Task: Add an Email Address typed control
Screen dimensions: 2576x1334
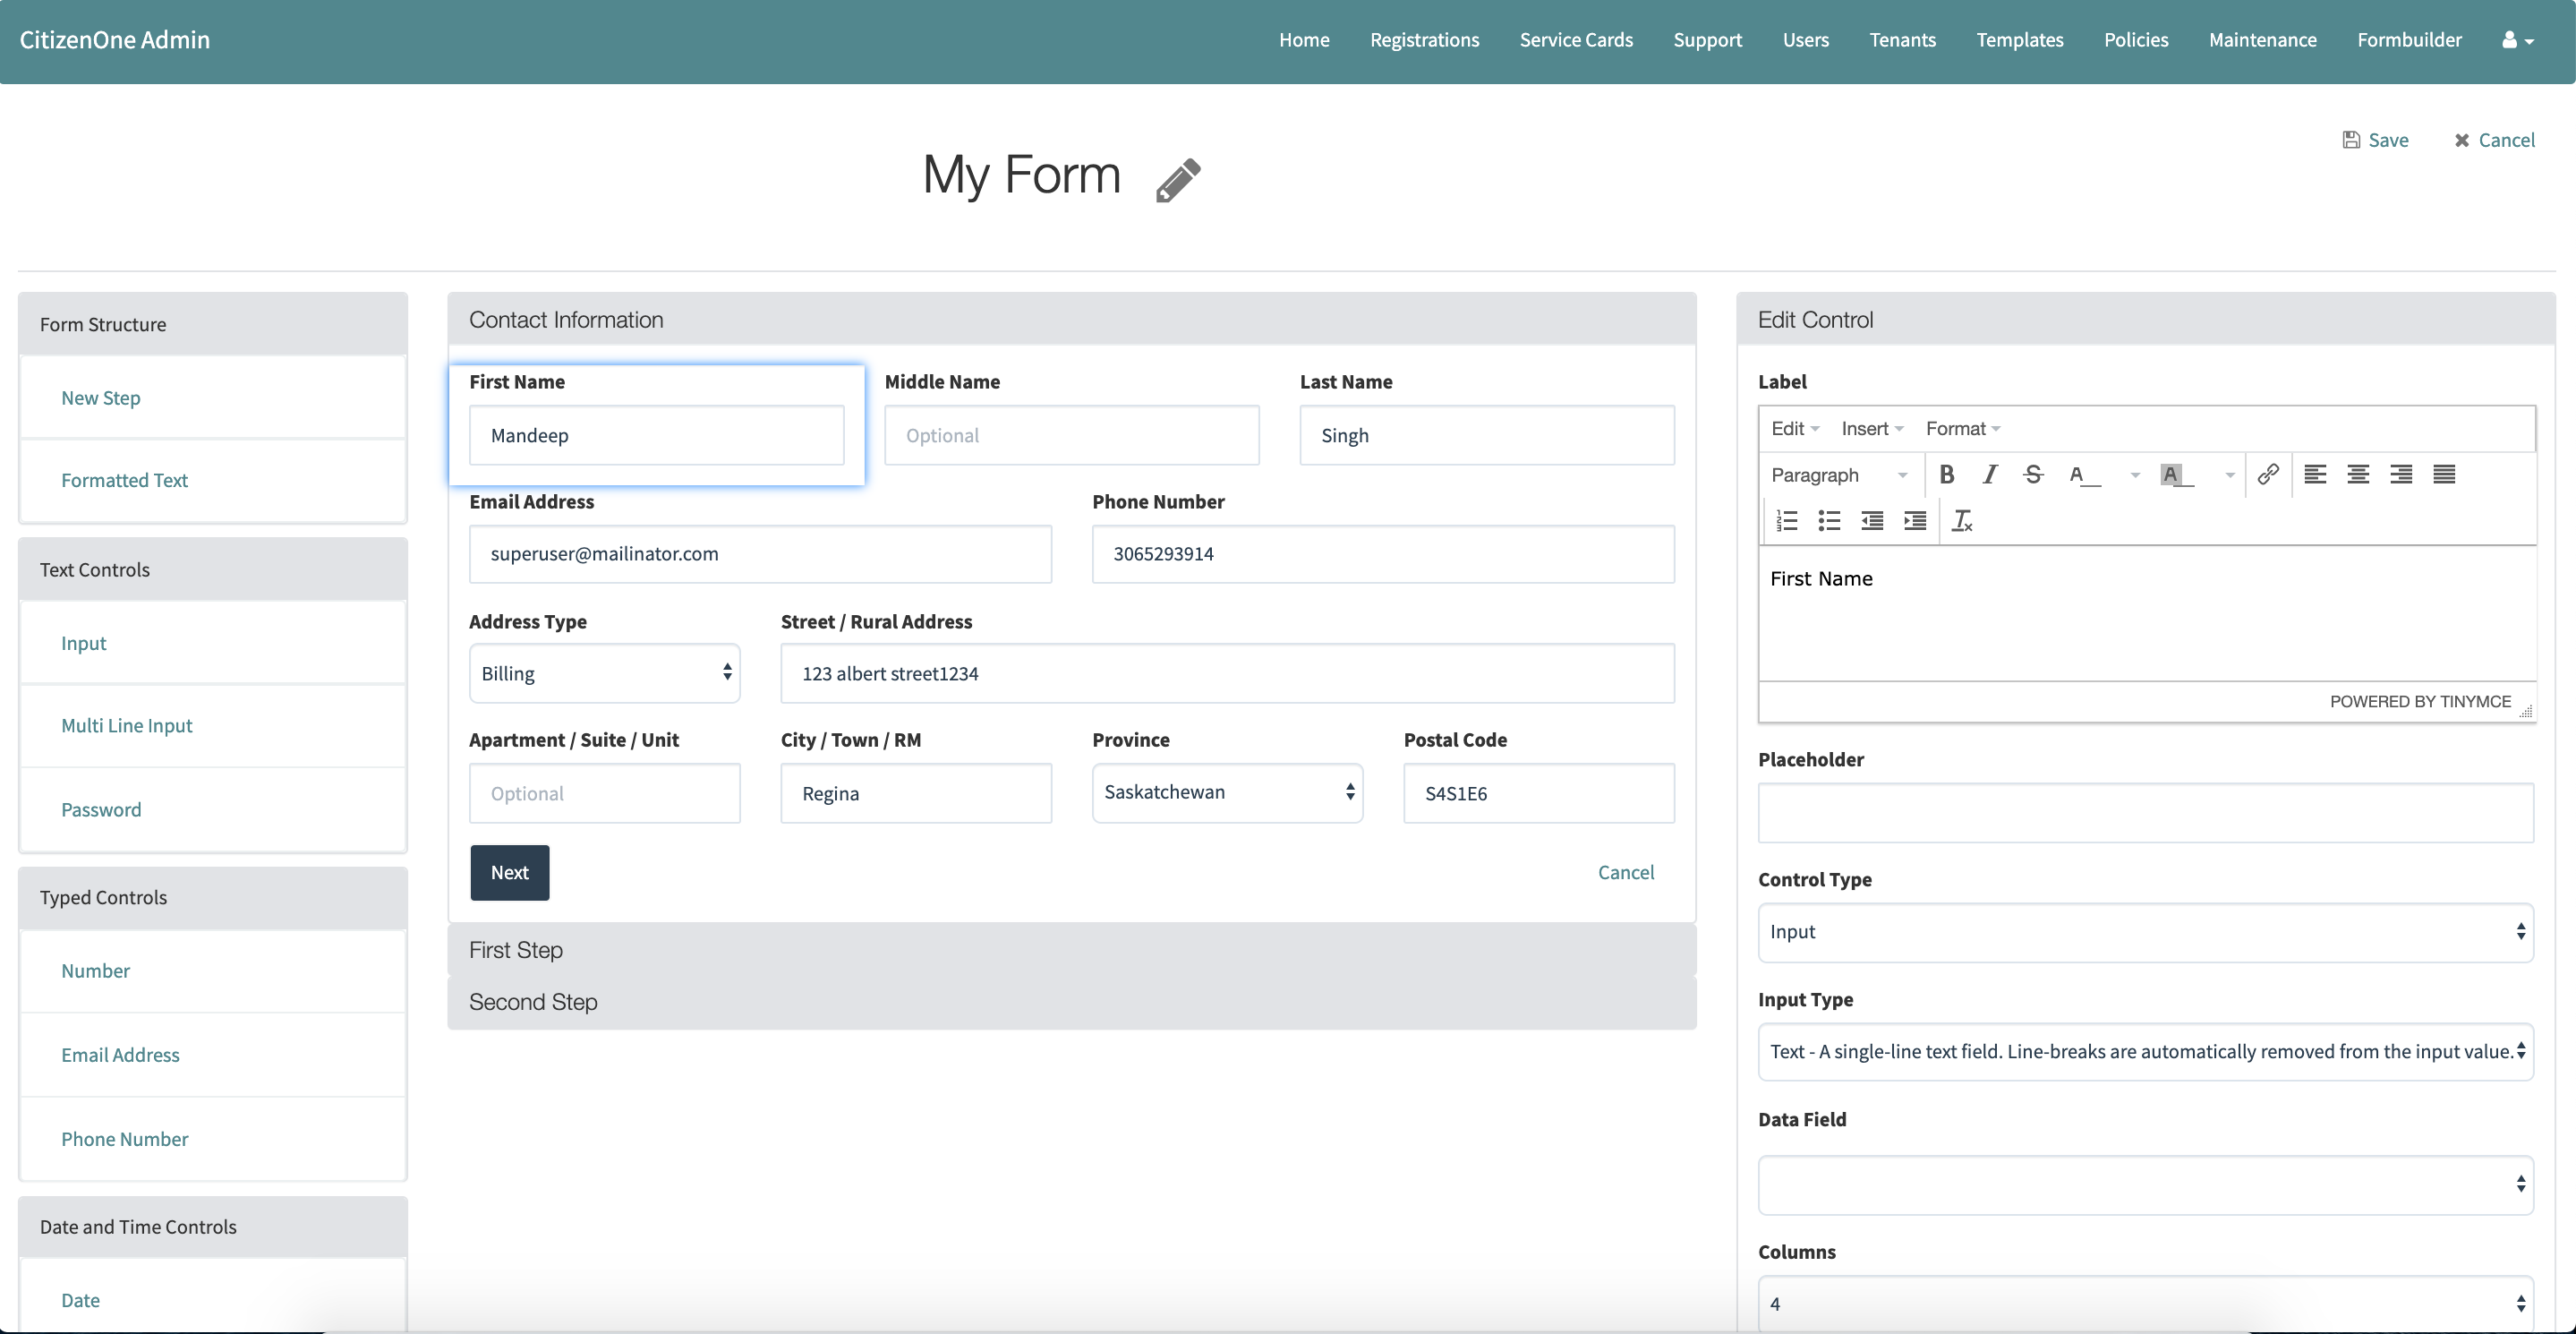Action: point(213,1056)
